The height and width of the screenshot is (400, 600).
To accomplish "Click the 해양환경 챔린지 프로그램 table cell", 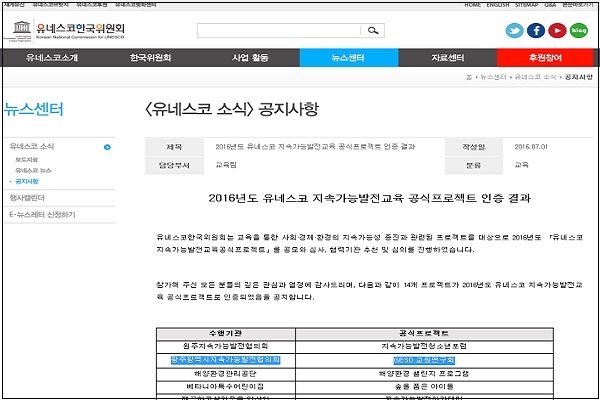I will tap(424, 374).
